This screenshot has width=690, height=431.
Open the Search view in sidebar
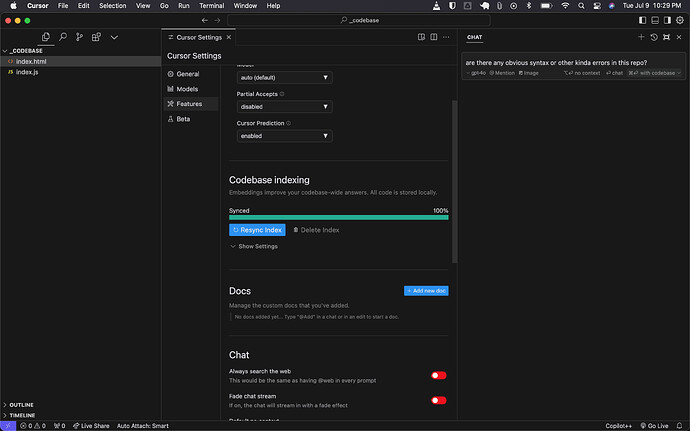coord(63,37)
